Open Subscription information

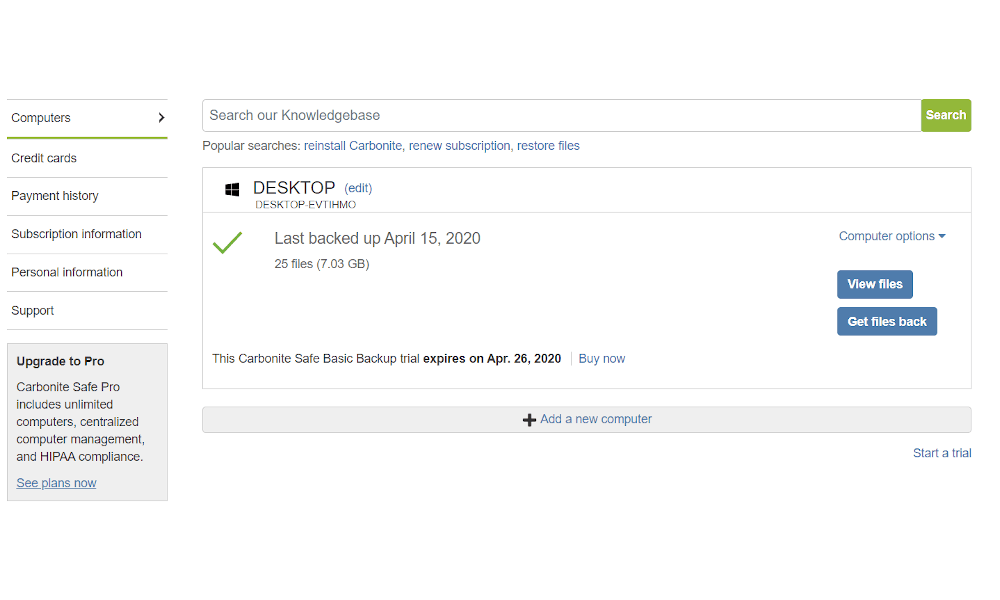click(x=87, y=234)
